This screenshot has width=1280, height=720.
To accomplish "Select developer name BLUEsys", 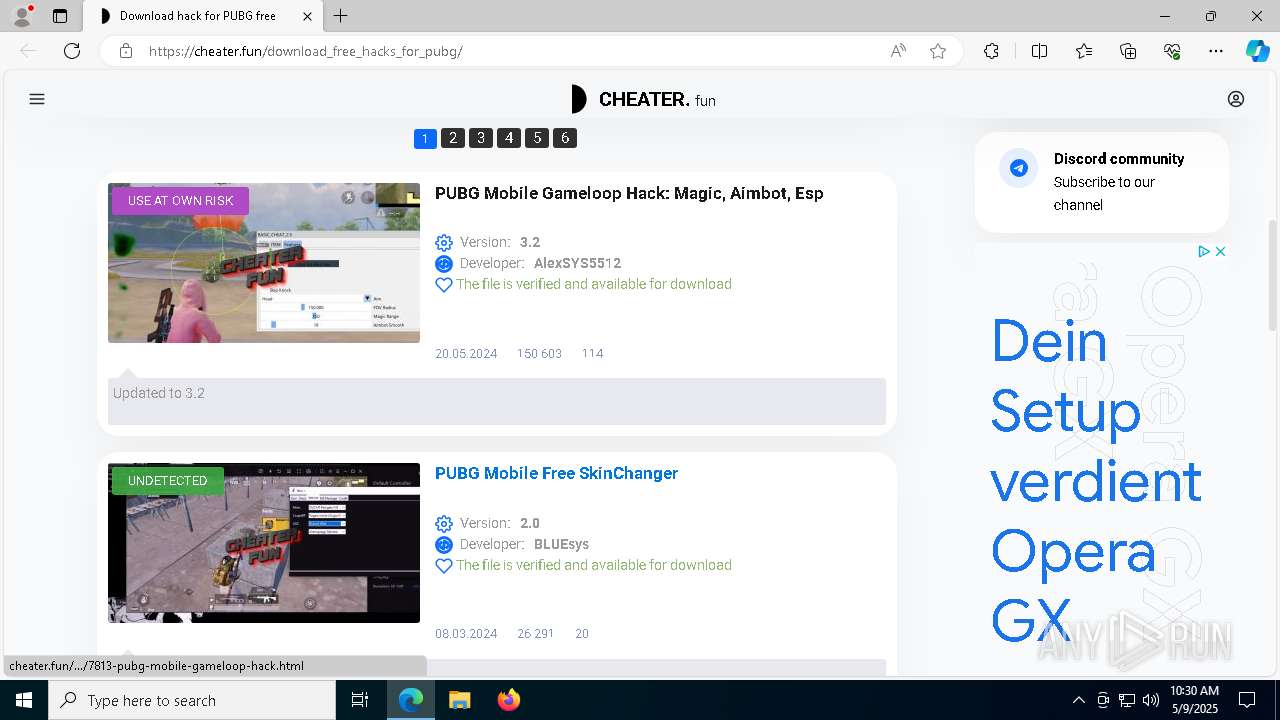I will click(x=561, y=544).
